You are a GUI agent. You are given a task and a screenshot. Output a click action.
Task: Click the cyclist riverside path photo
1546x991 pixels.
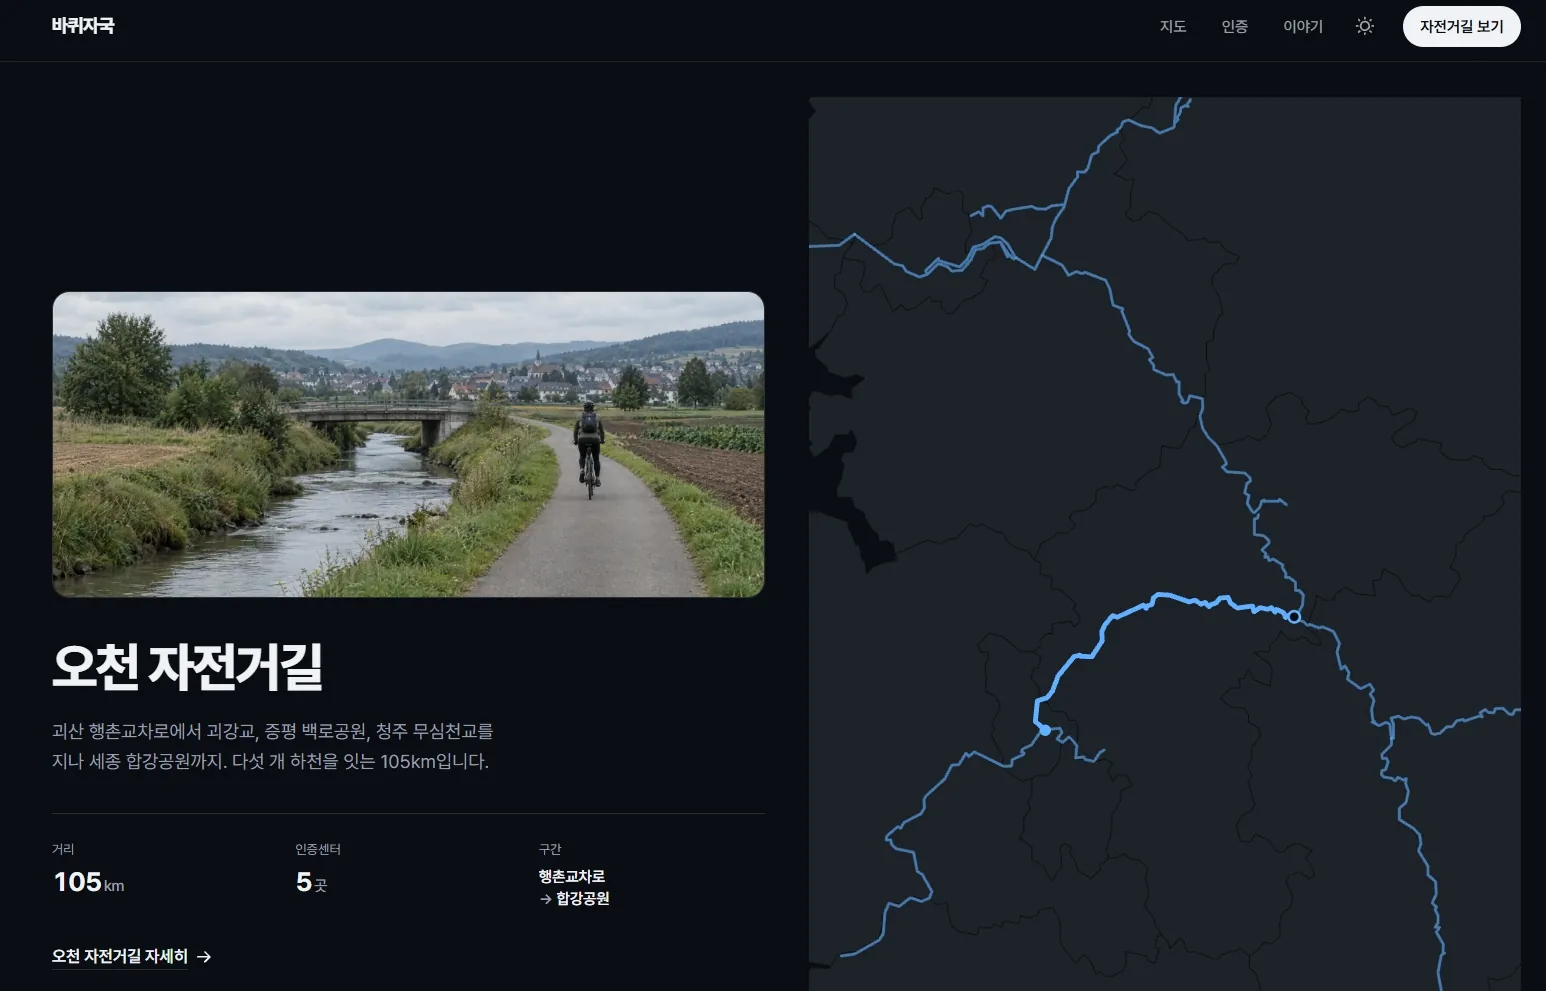(408, 445)
